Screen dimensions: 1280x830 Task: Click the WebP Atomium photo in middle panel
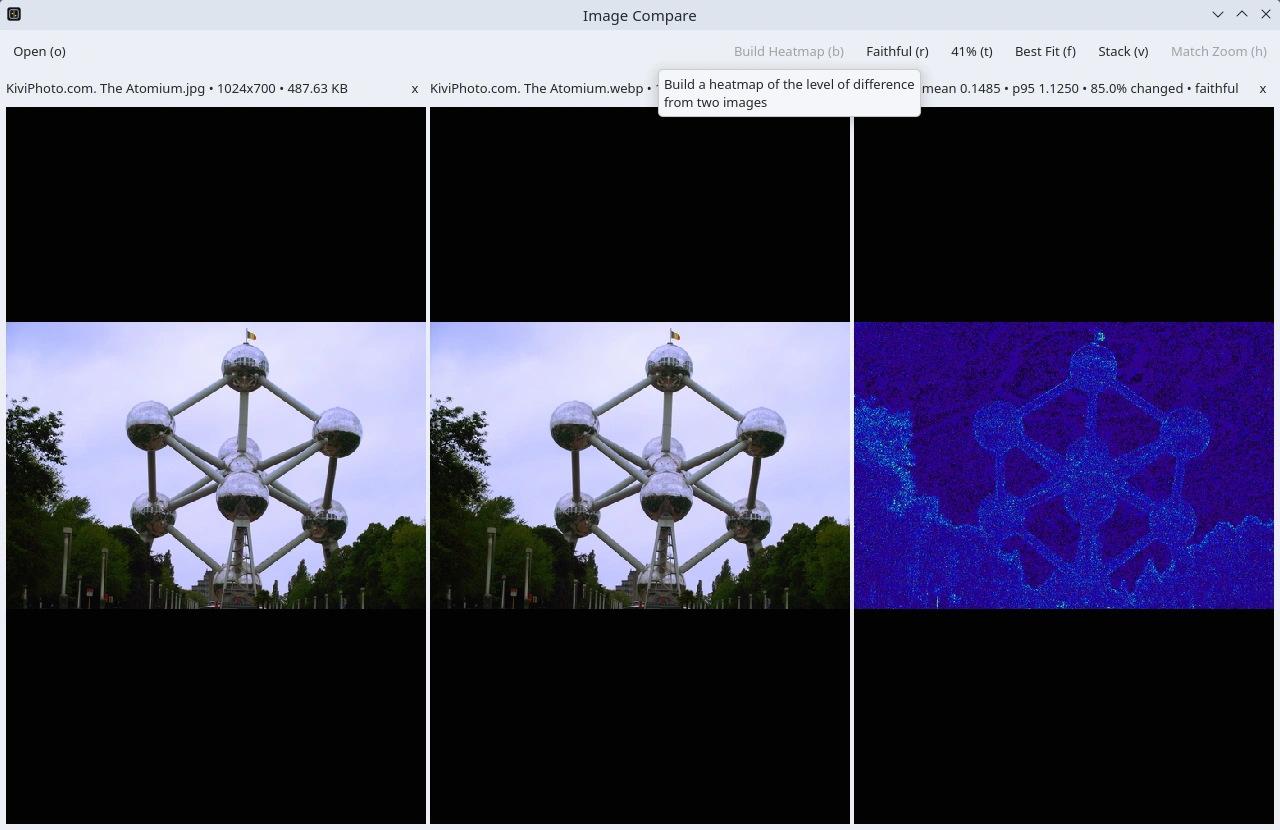(x=640, y=465)
